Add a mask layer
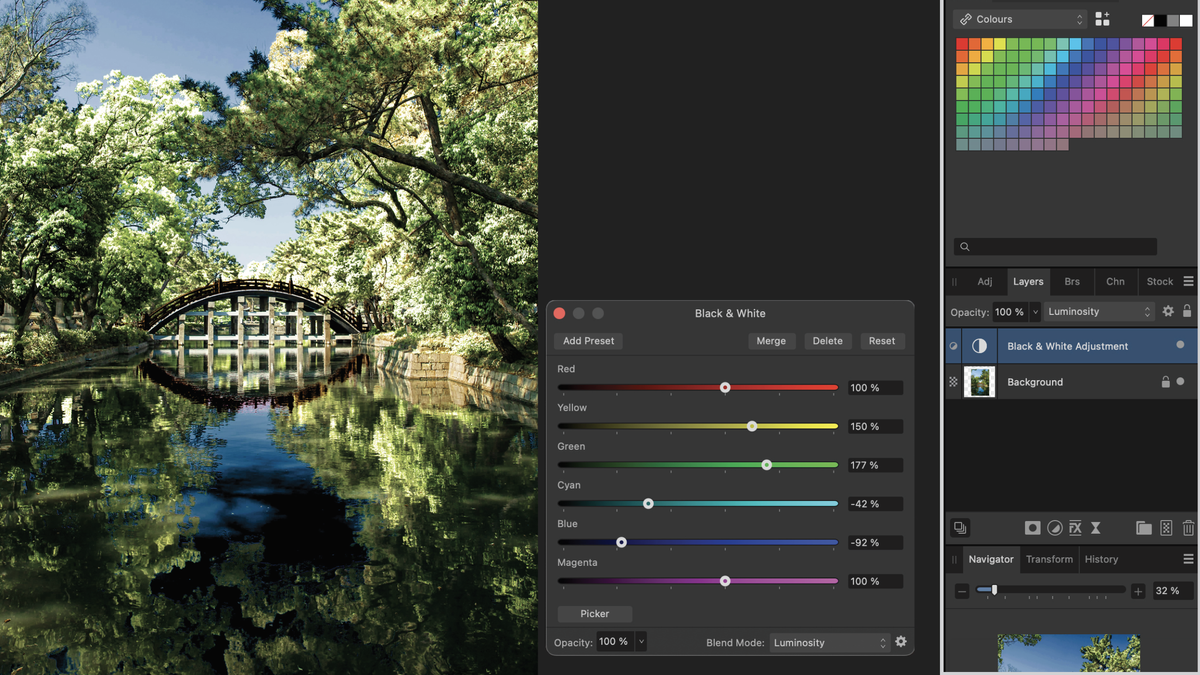Image resolution: width=1200 pixels, height=675 pixels. pyautogui.click(x=1033, y=527)
